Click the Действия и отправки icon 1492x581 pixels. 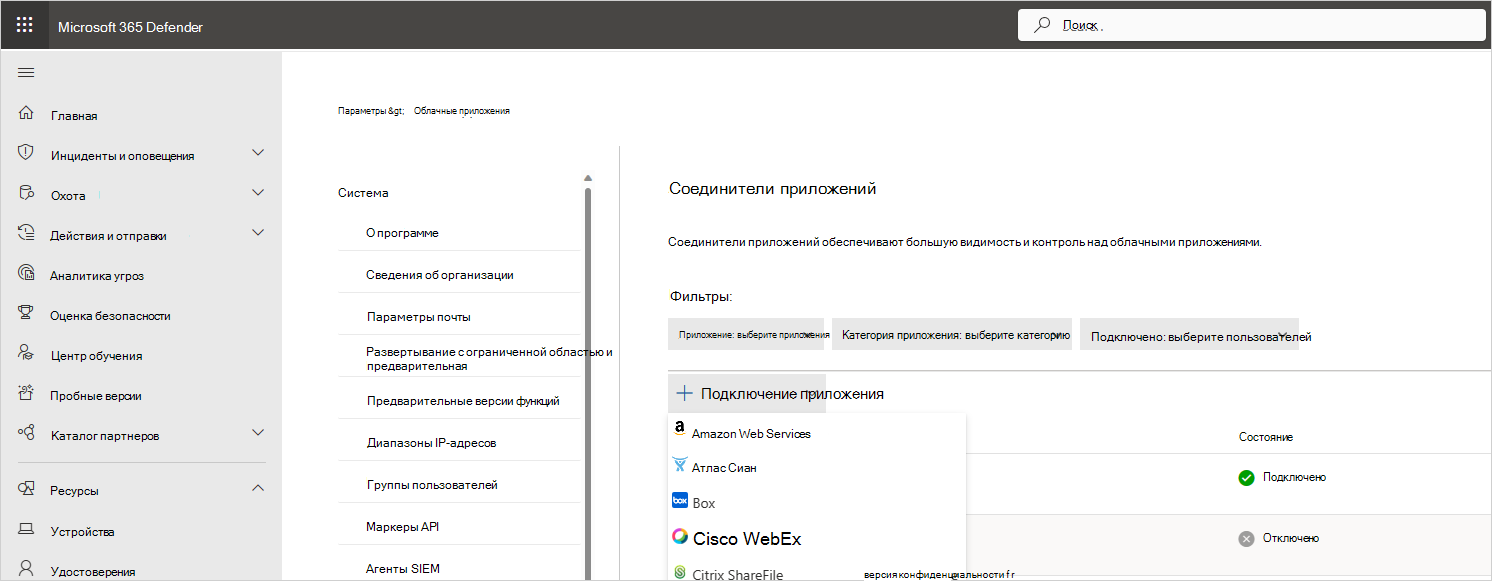(x=27, y=234)
